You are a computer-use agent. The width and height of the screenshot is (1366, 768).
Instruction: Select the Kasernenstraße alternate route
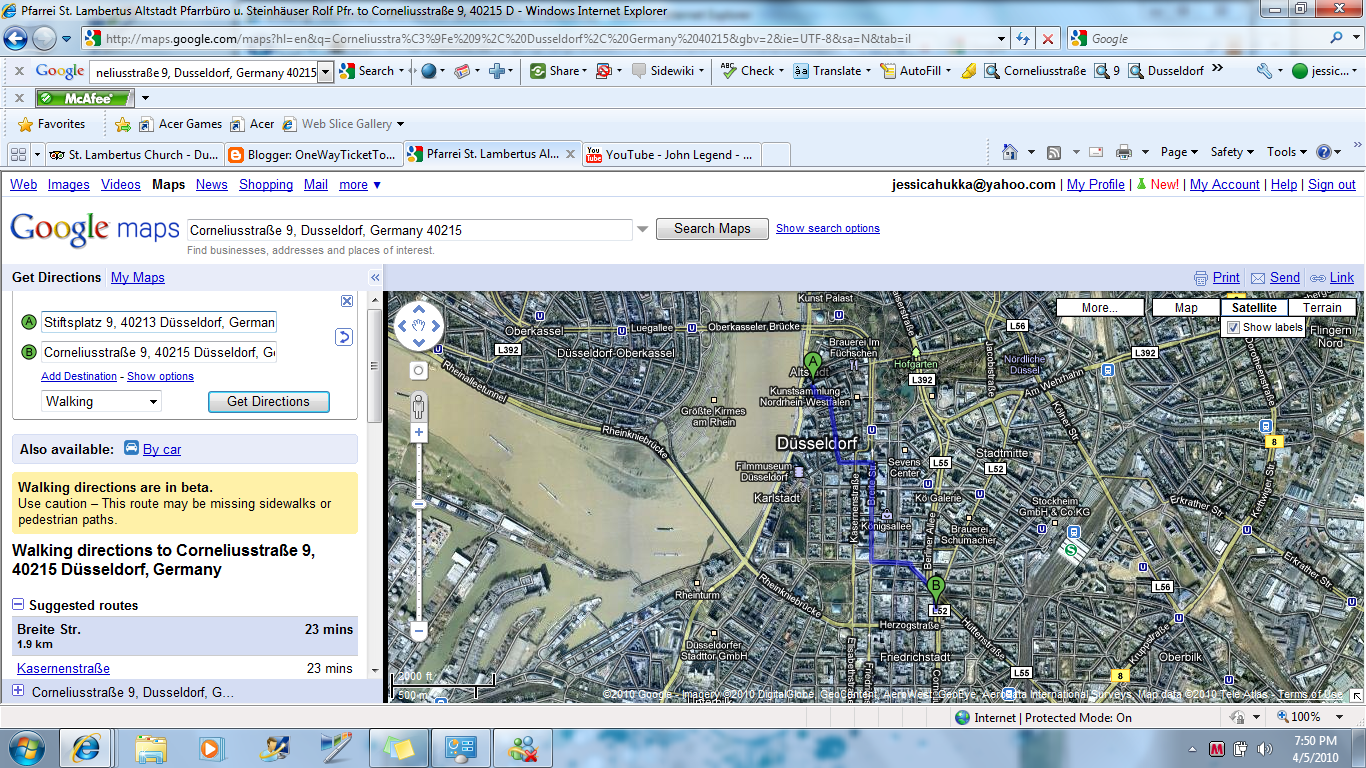63,668
